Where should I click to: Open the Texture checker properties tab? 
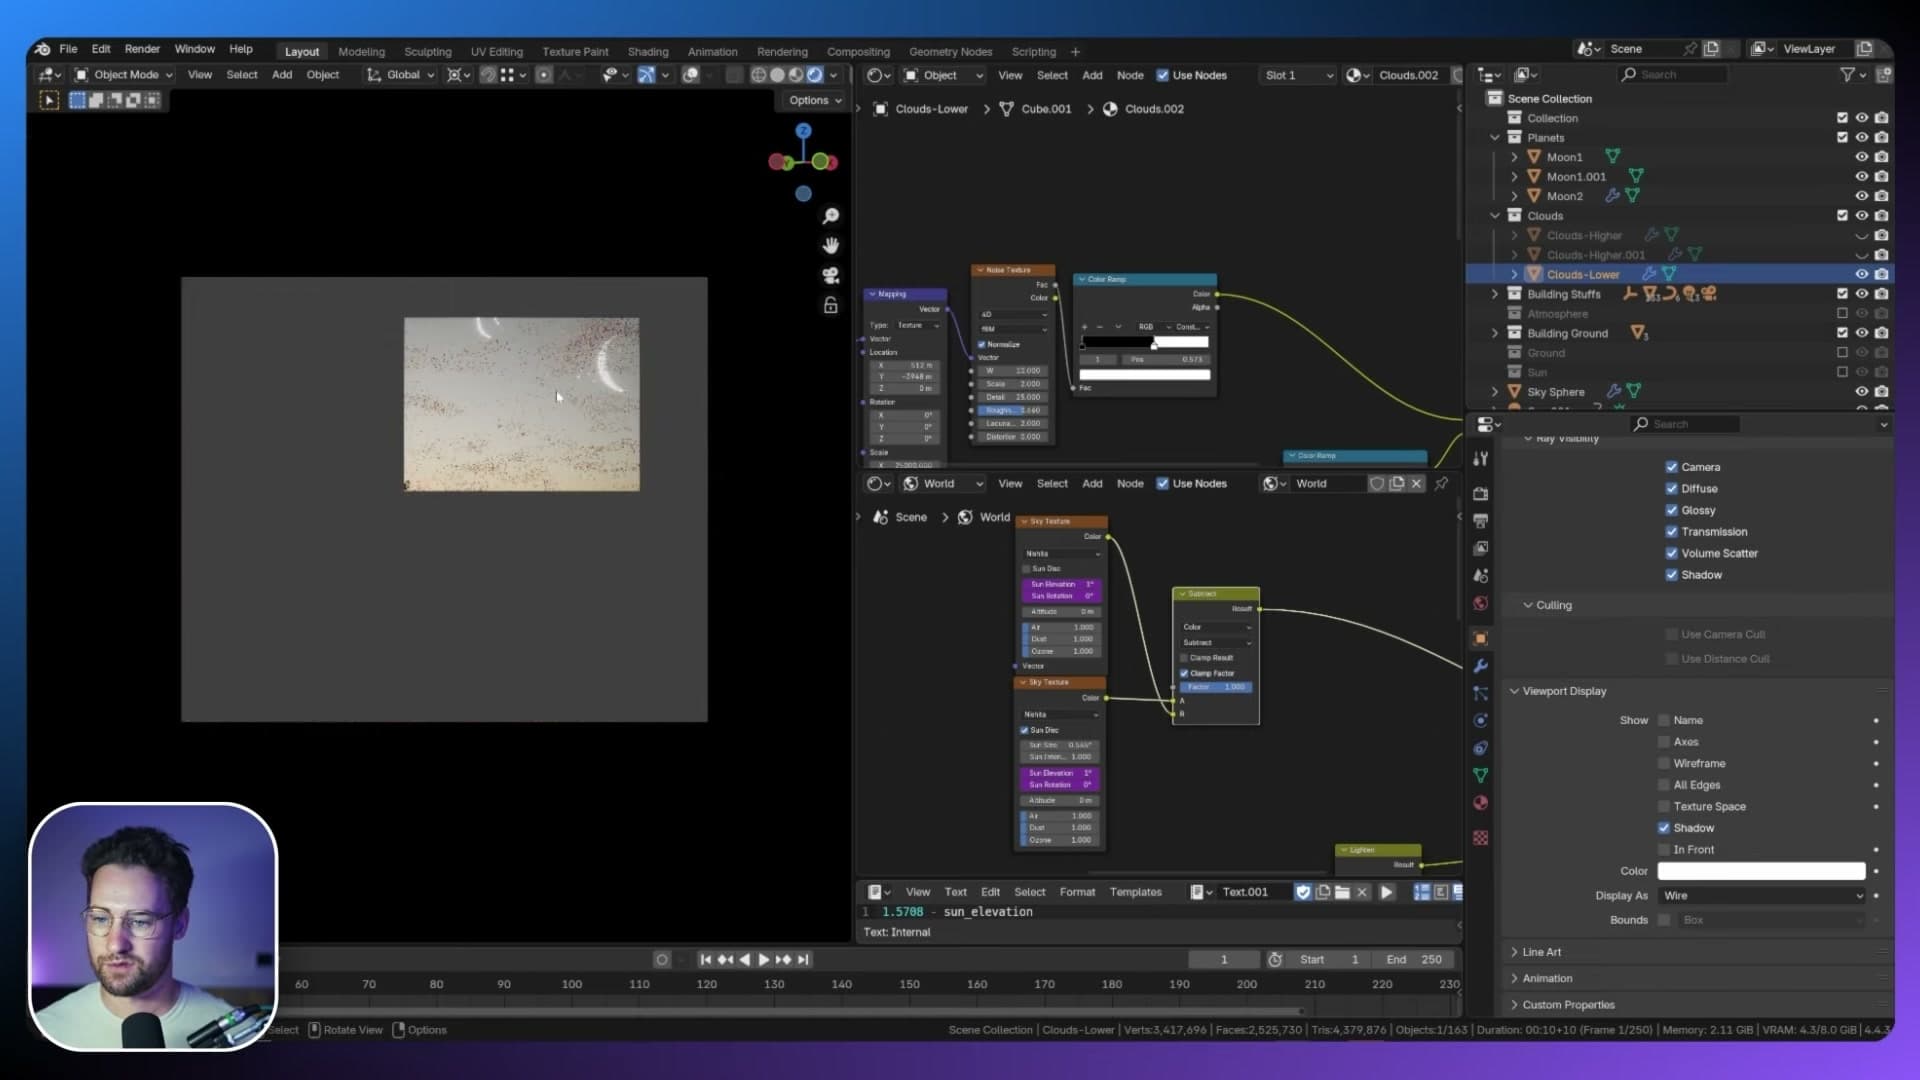(1481, 838)
